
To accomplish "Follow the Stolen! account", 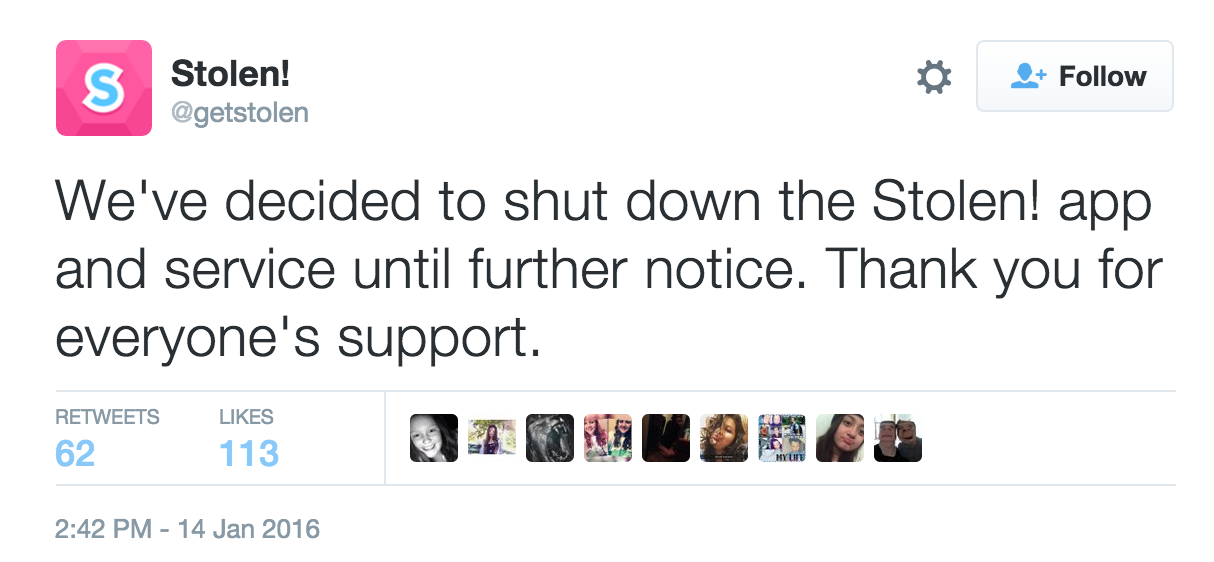I will (x=1074, y=76).
